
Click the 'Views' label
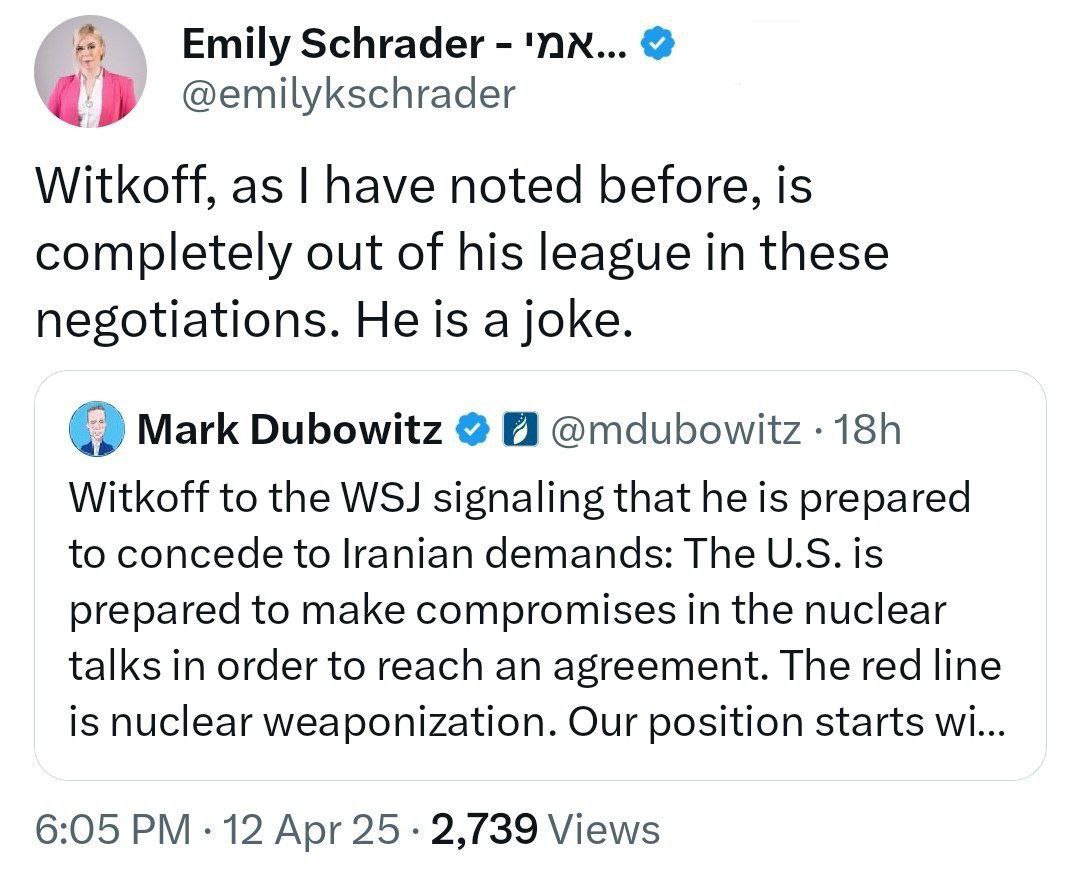603,829
